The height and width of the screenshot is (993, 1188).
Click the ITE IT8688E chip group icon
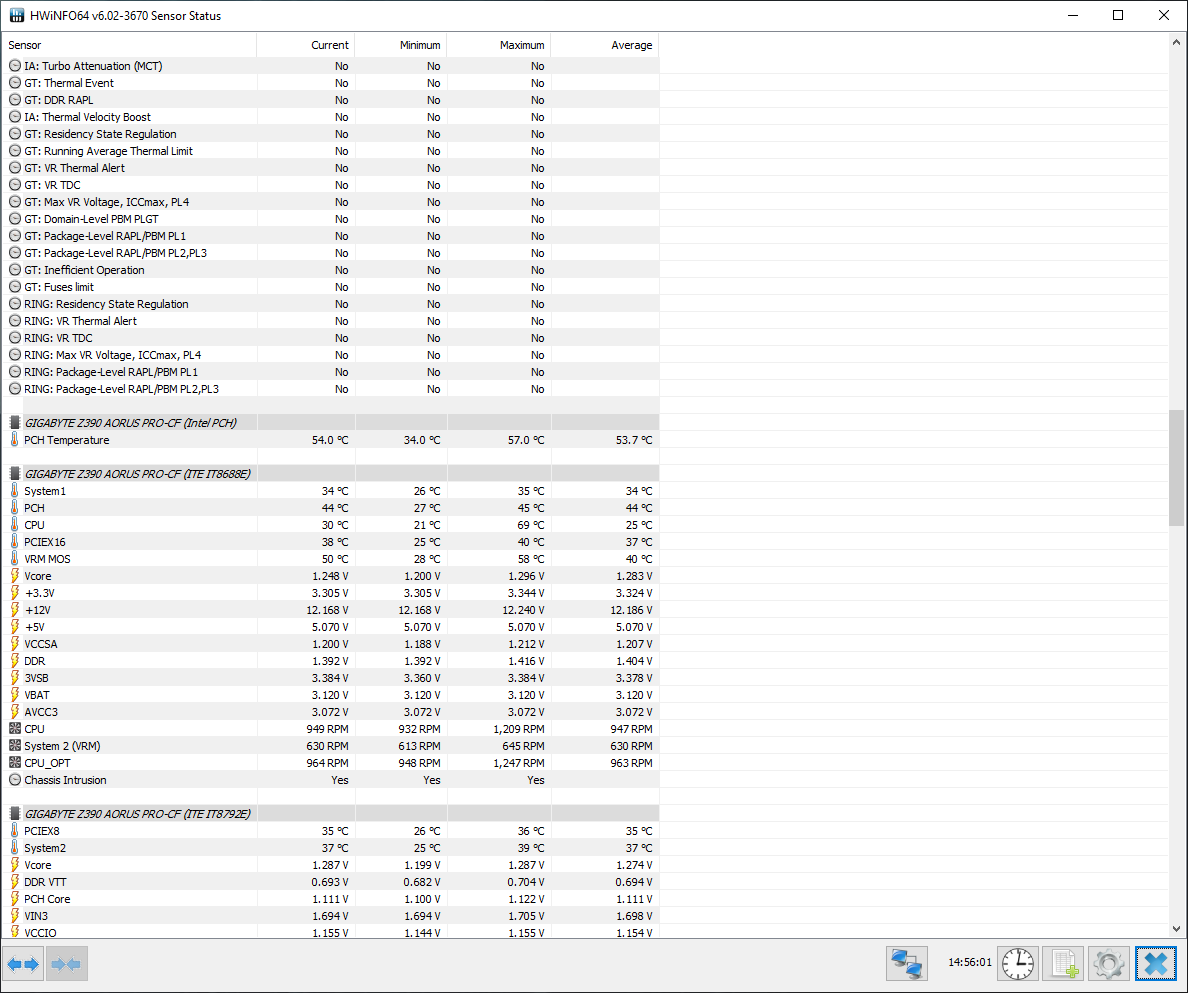(14, 474)
